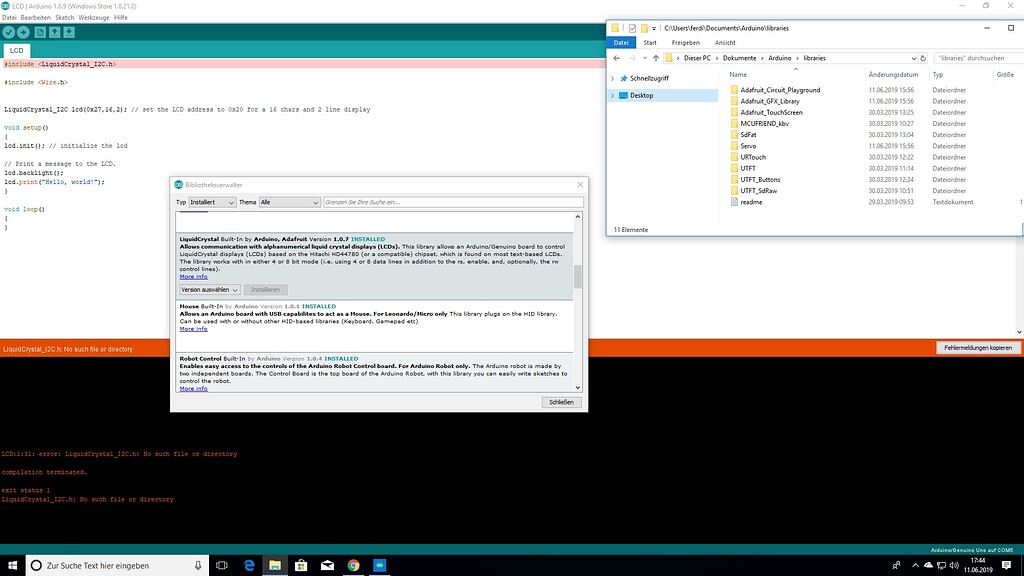Click the Dokumente breadcrumb in address bar
The width and height of the screenshot is (1024, 576).
pyautogui.click(x=739, y=58)
